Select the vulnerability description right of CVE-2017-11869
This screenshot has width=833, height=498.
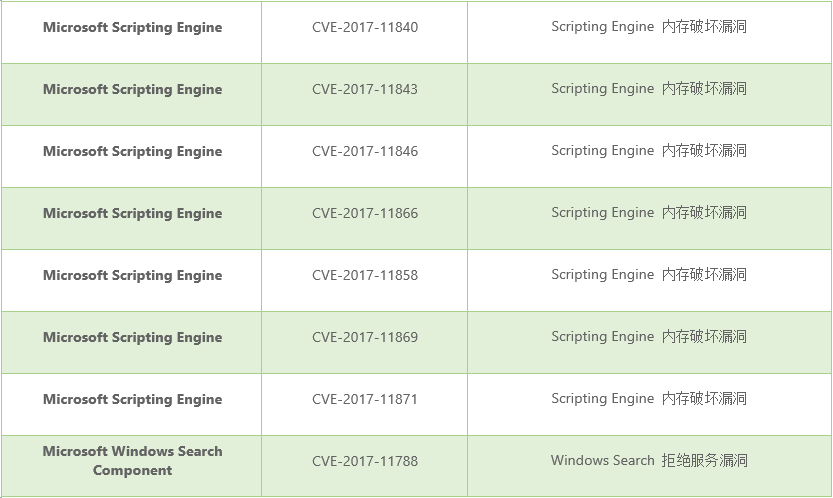point(648,337)
